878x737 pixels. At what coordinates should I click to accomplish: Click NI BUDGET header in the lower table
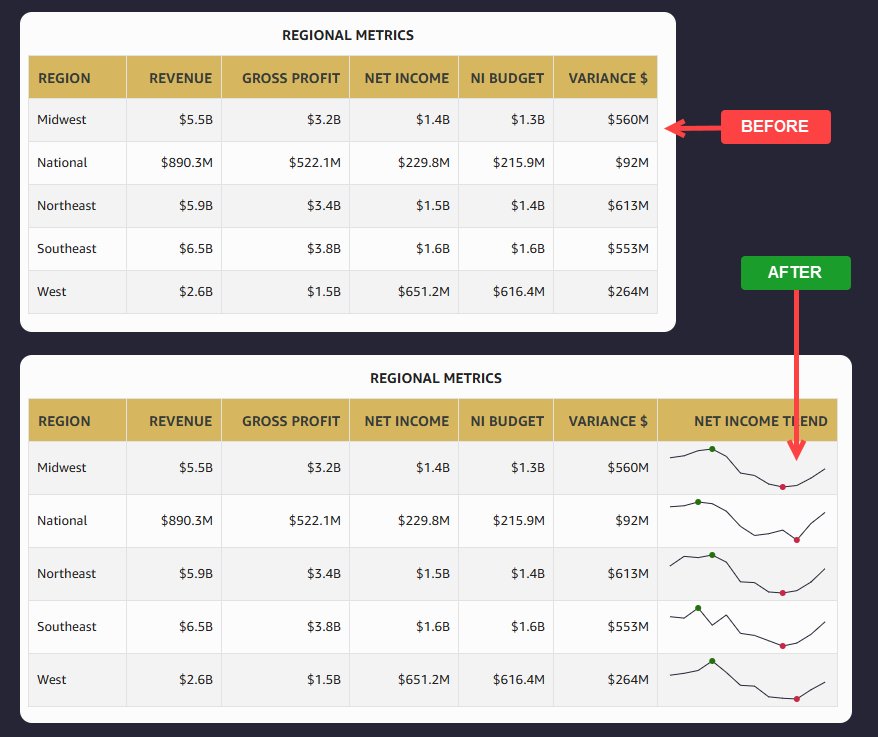(x=507, y=421)
